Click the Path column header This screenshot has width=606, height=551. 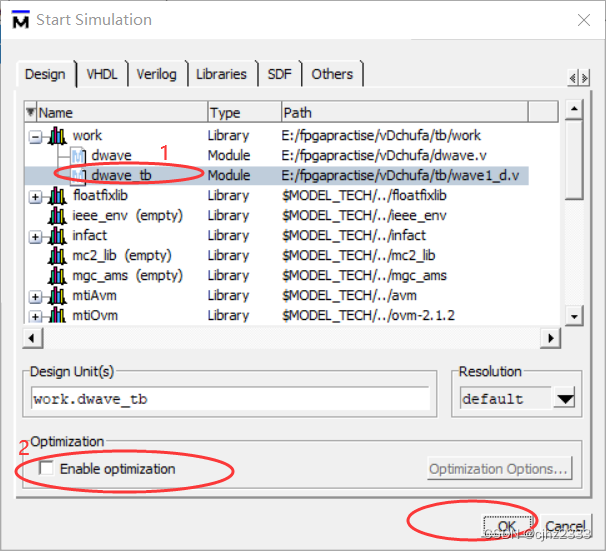[x=404, y=112]
